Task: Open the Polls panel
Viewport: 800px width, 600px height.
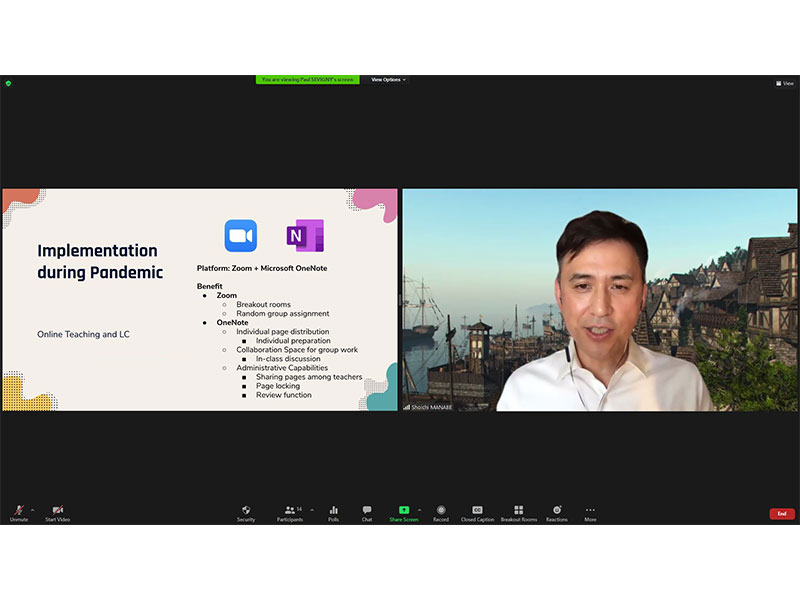Action: (x=334, y=512)
